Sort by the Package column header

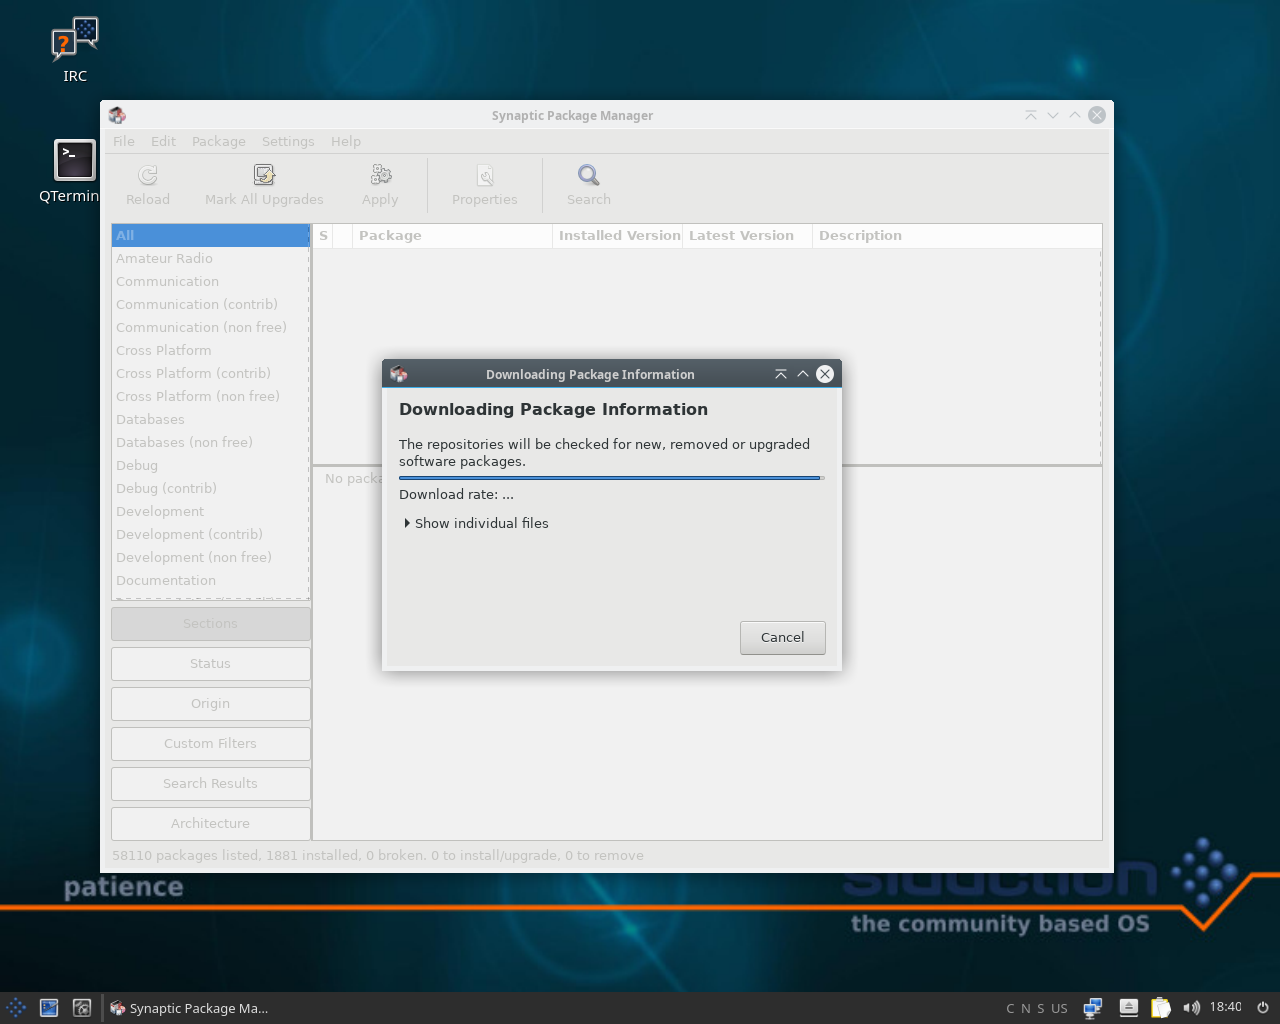coord(452,236)
